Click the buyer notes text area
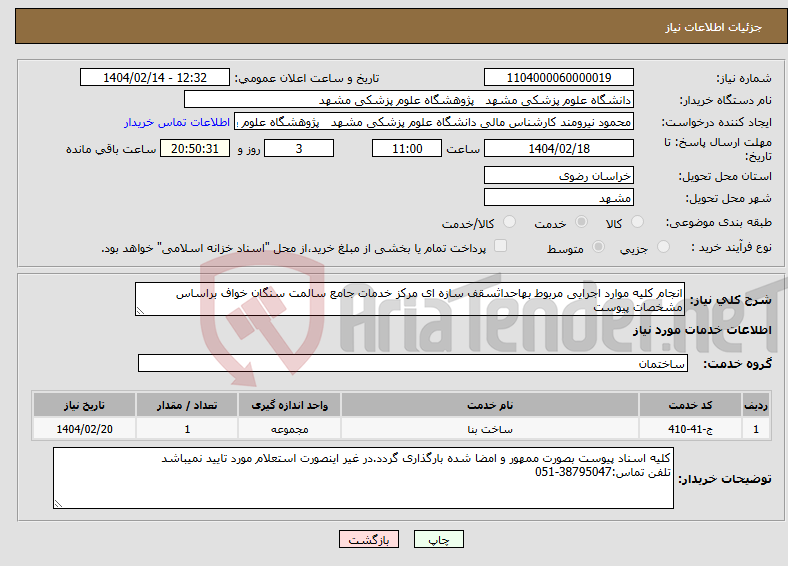The width and height of the screenshot is (788, 566). pyautogui.click(x=363, y=478)
